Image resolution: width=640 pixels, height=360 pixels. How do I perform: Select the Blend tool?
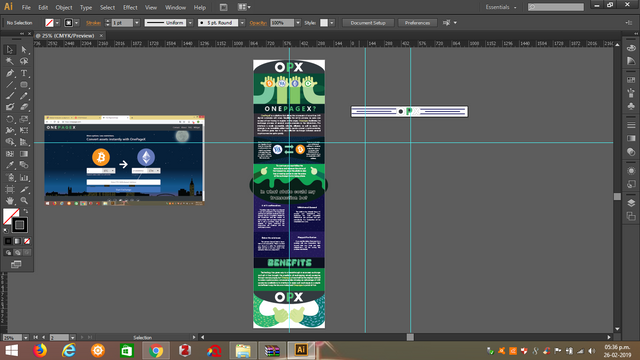pyautogui.click(x=24, y=165)
